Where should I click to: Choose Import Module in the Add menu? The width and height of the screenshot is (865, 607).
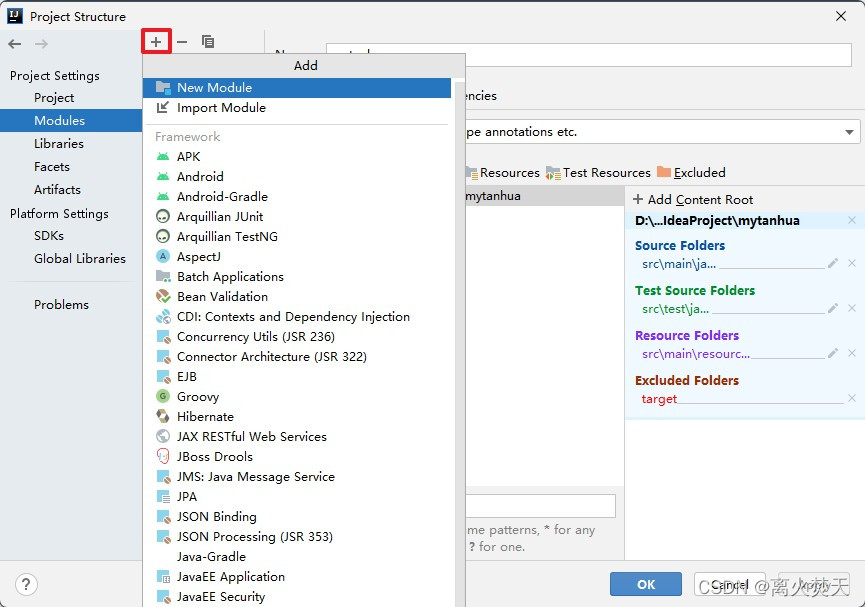coord(297,108)
